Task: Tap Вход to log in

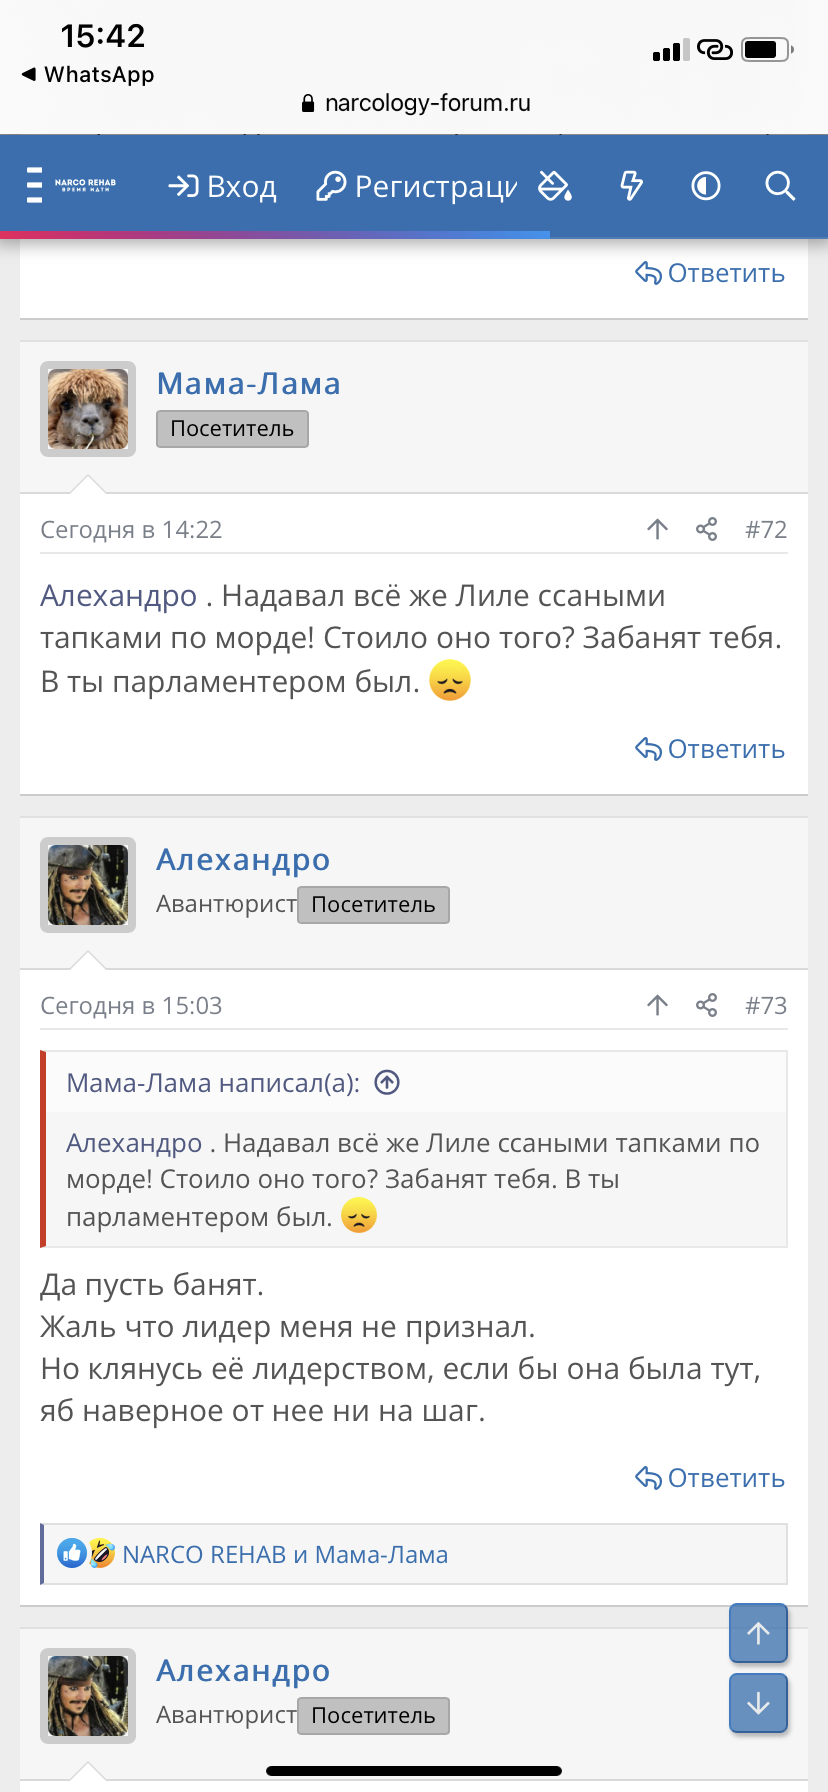Action: tap(222, 187)
